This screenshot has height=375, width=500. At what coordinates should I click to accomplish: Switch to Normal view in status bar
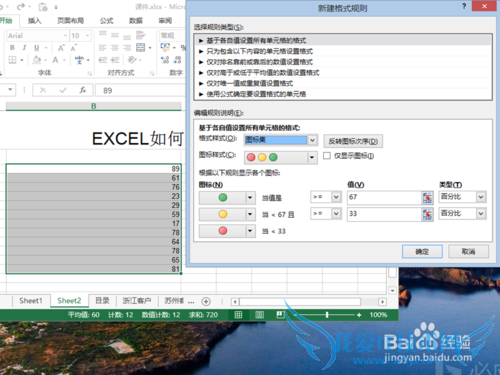[x=238, y=315]
